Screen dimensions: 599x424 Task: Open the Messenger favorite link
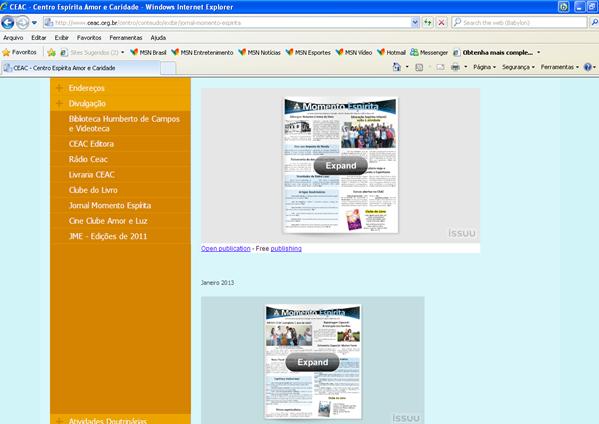[x=429, y=52]
